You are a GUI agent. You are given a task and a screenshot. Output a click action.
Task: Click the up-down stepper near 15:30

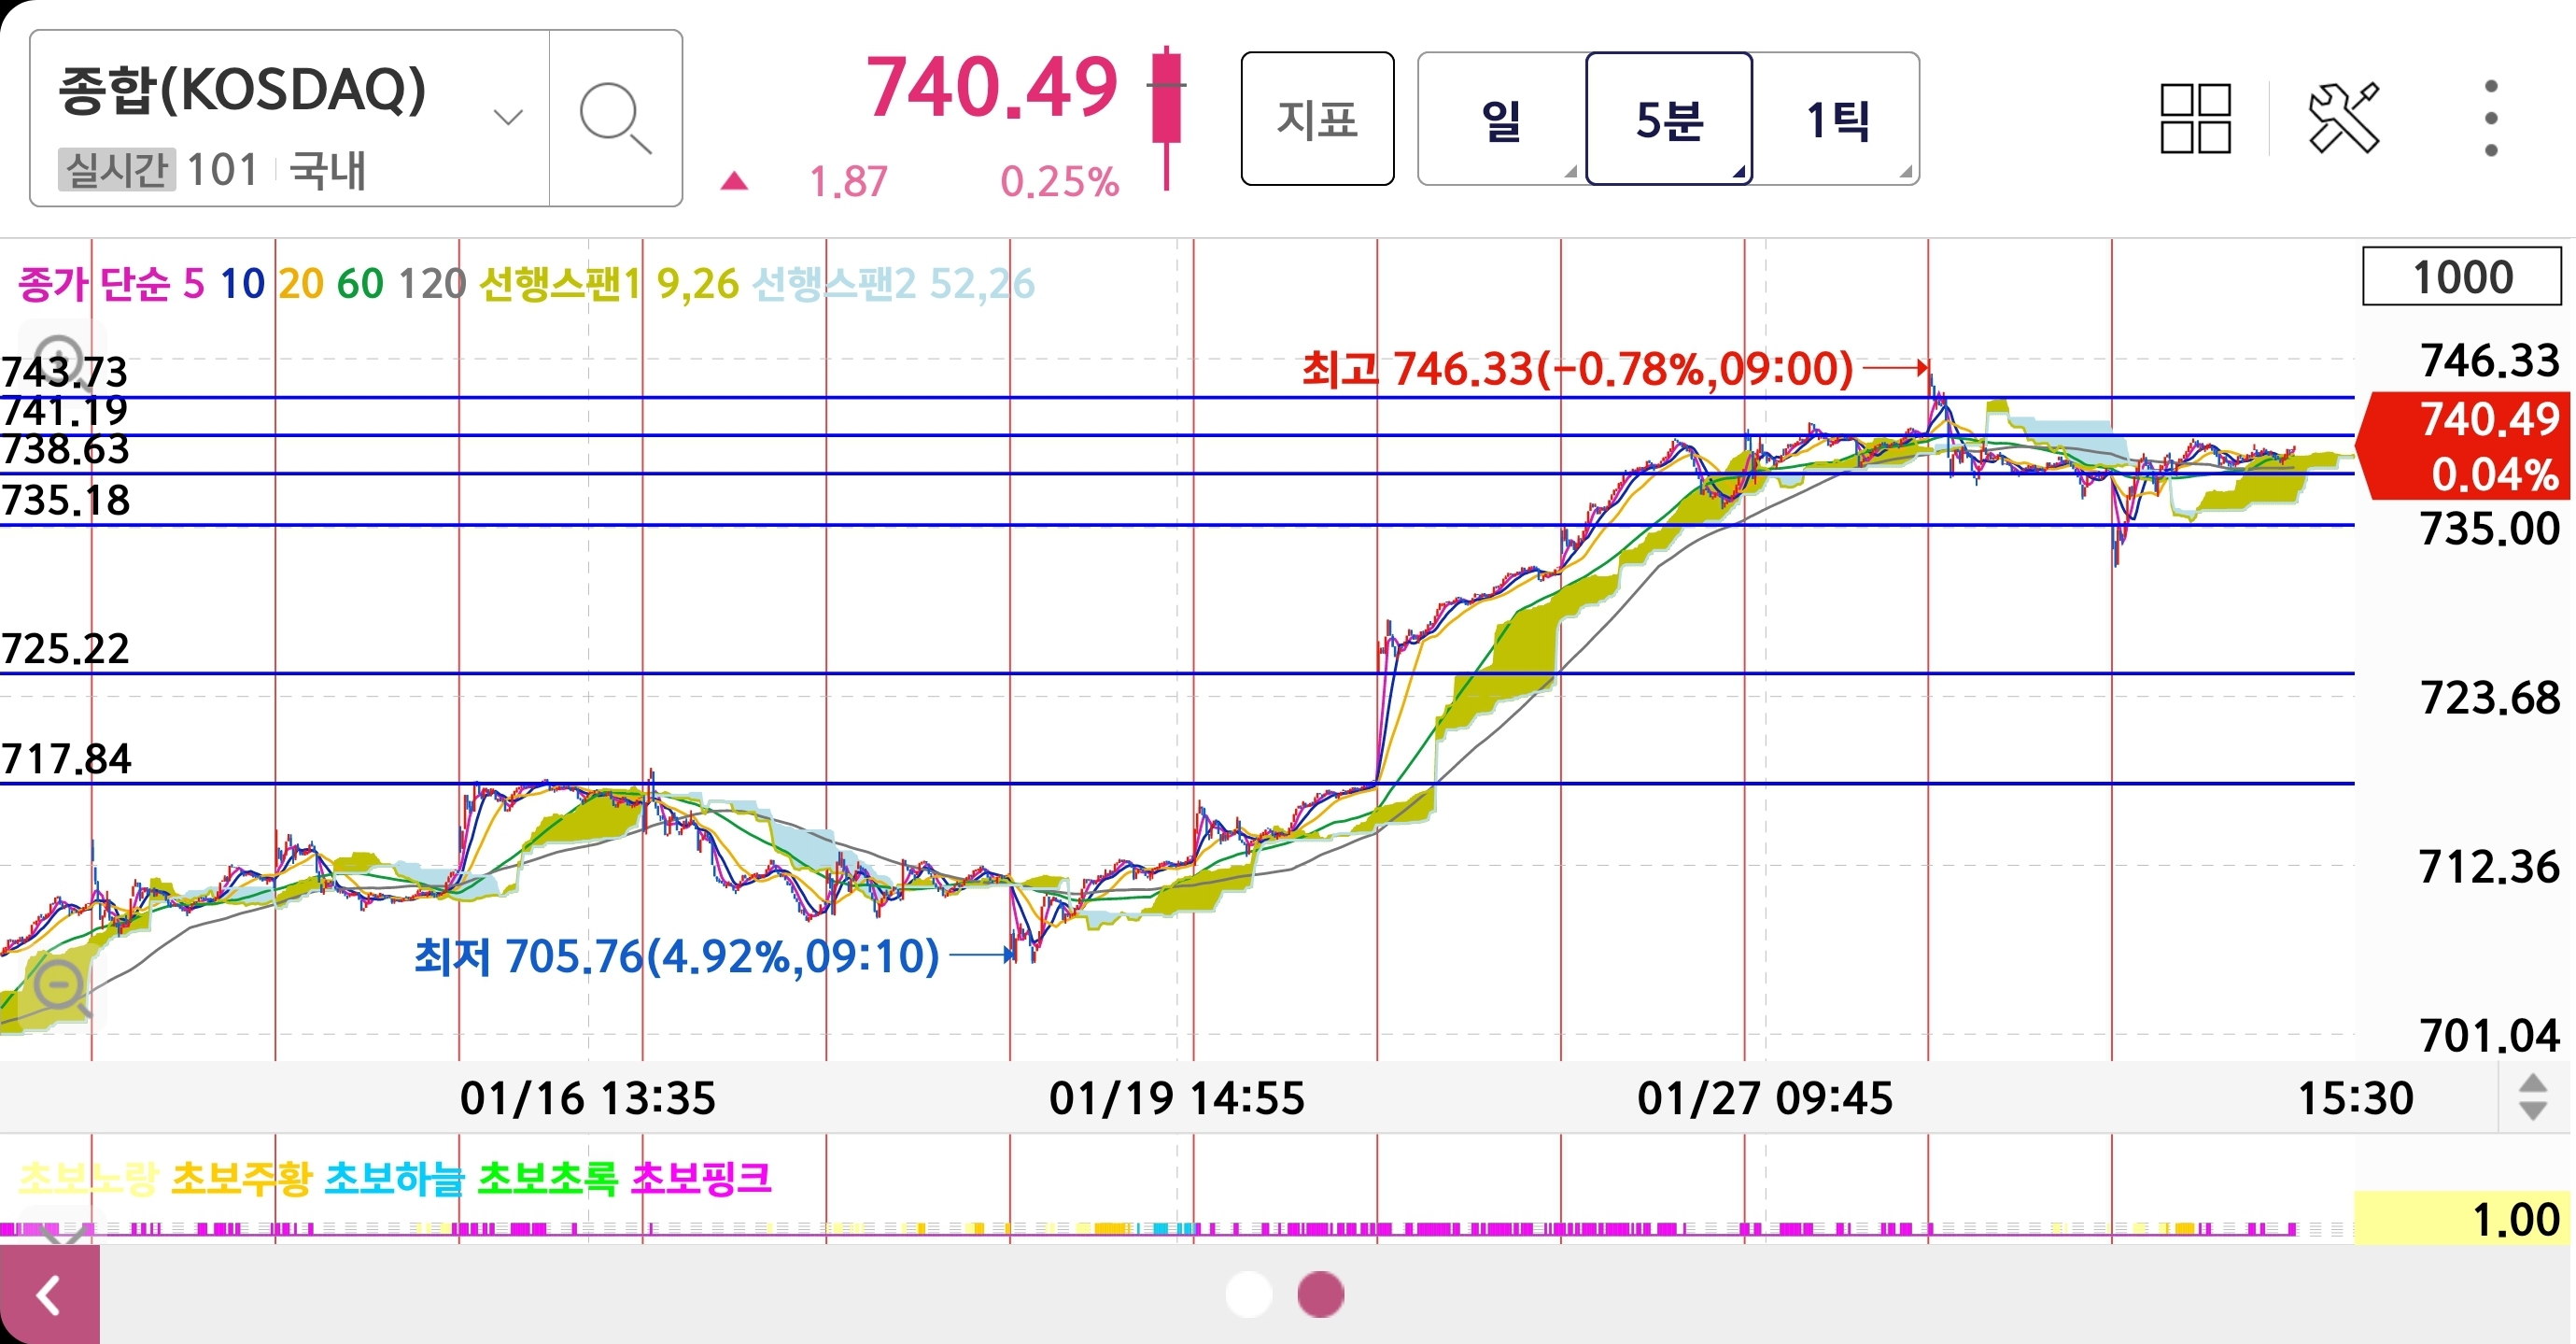[x=2532, y=1098]
